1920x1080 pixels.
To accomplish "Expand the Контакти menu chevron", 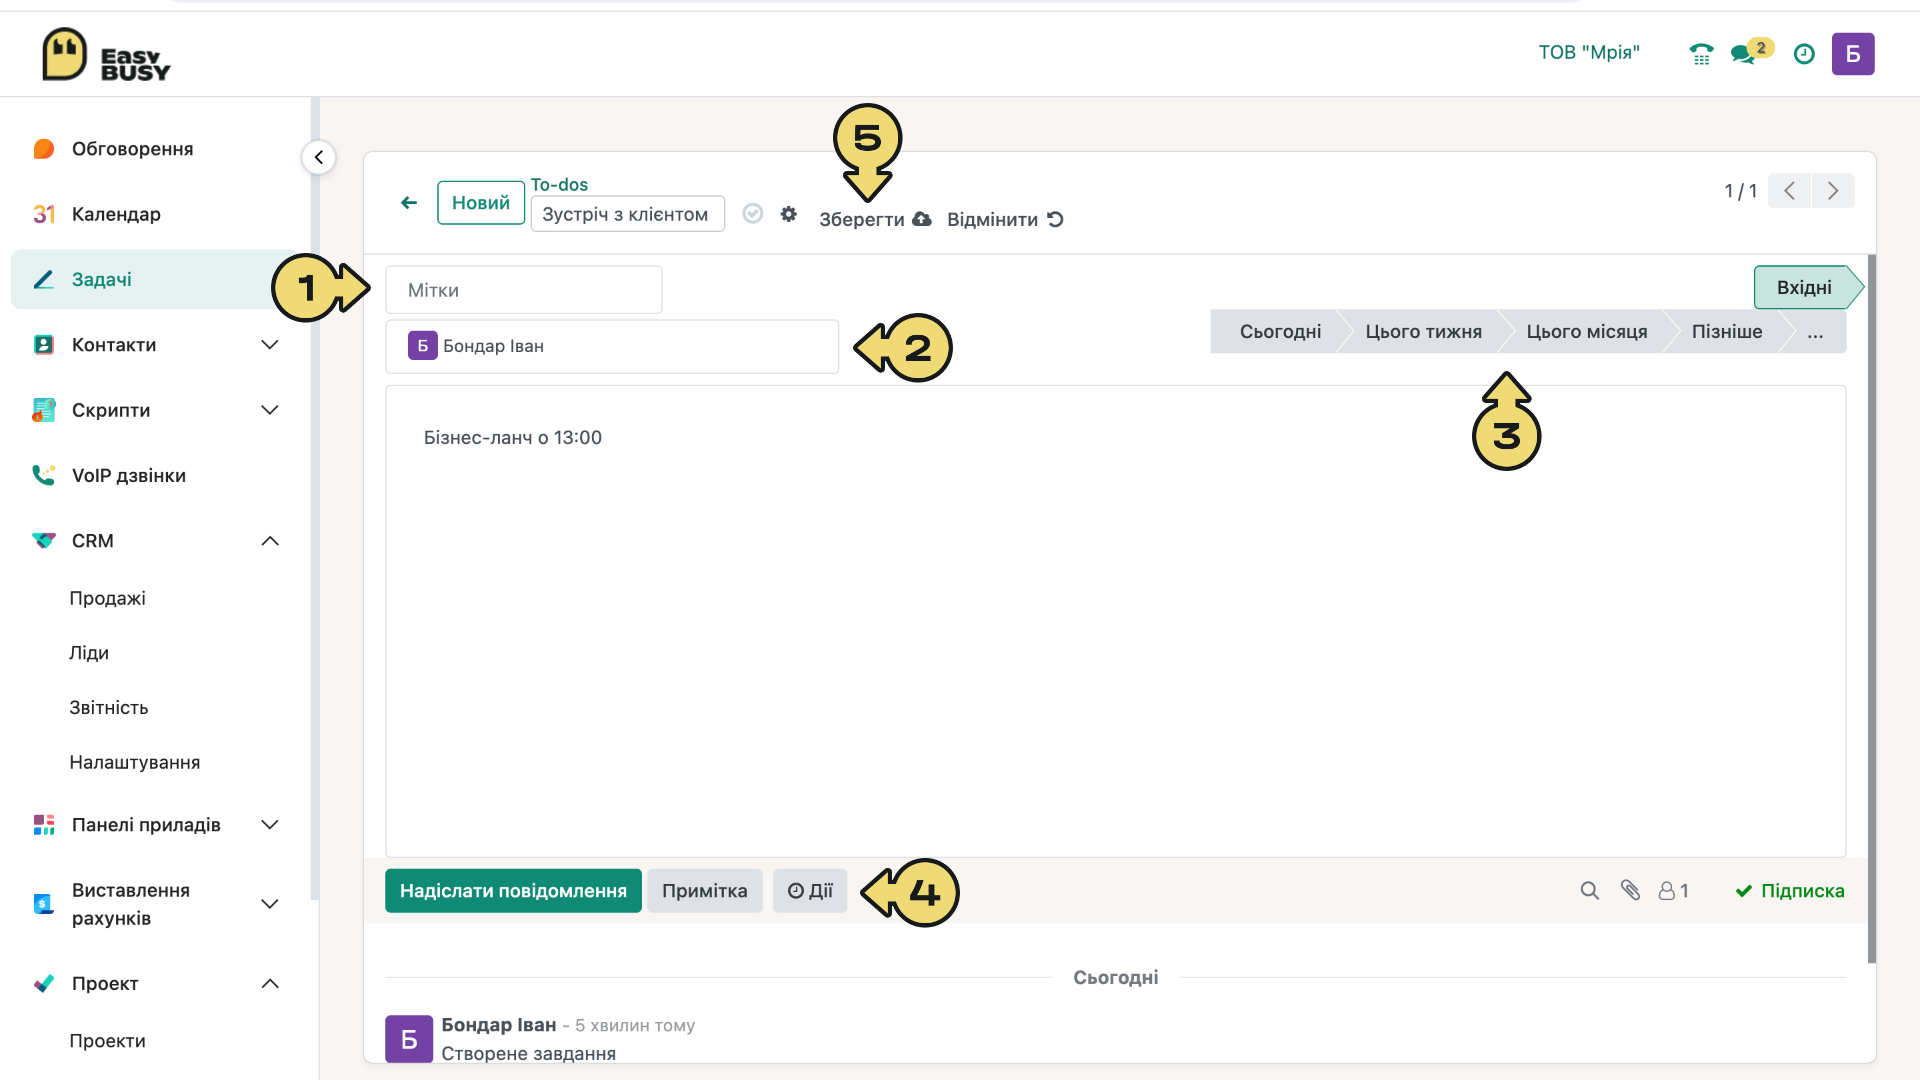I will point(270,345).
